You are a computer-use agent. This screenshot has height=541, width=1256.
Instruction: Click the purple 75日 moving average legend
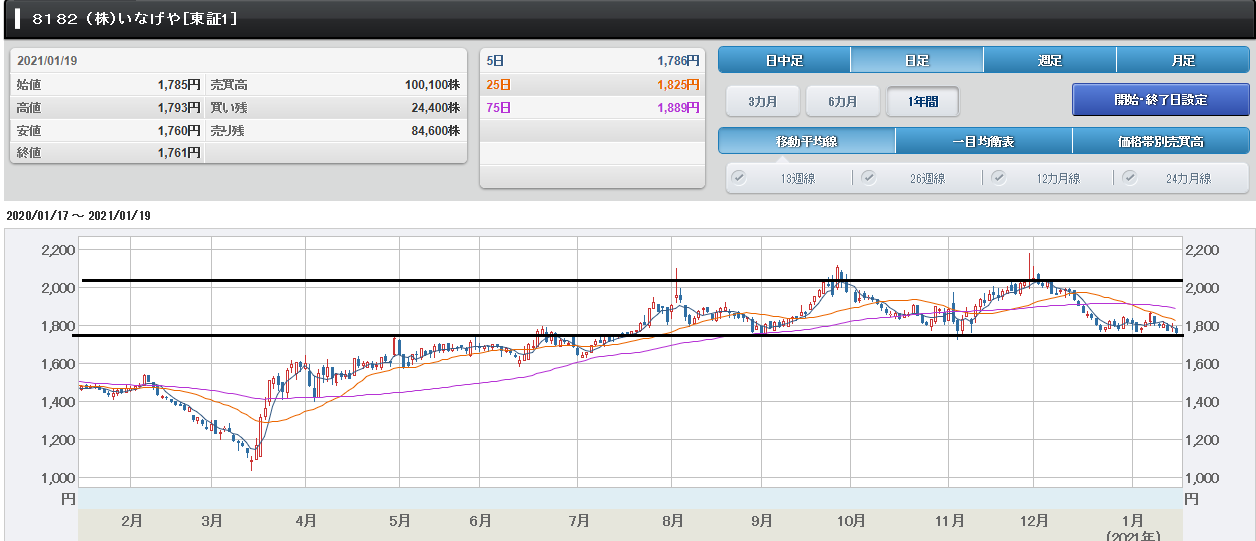(592, 107)
